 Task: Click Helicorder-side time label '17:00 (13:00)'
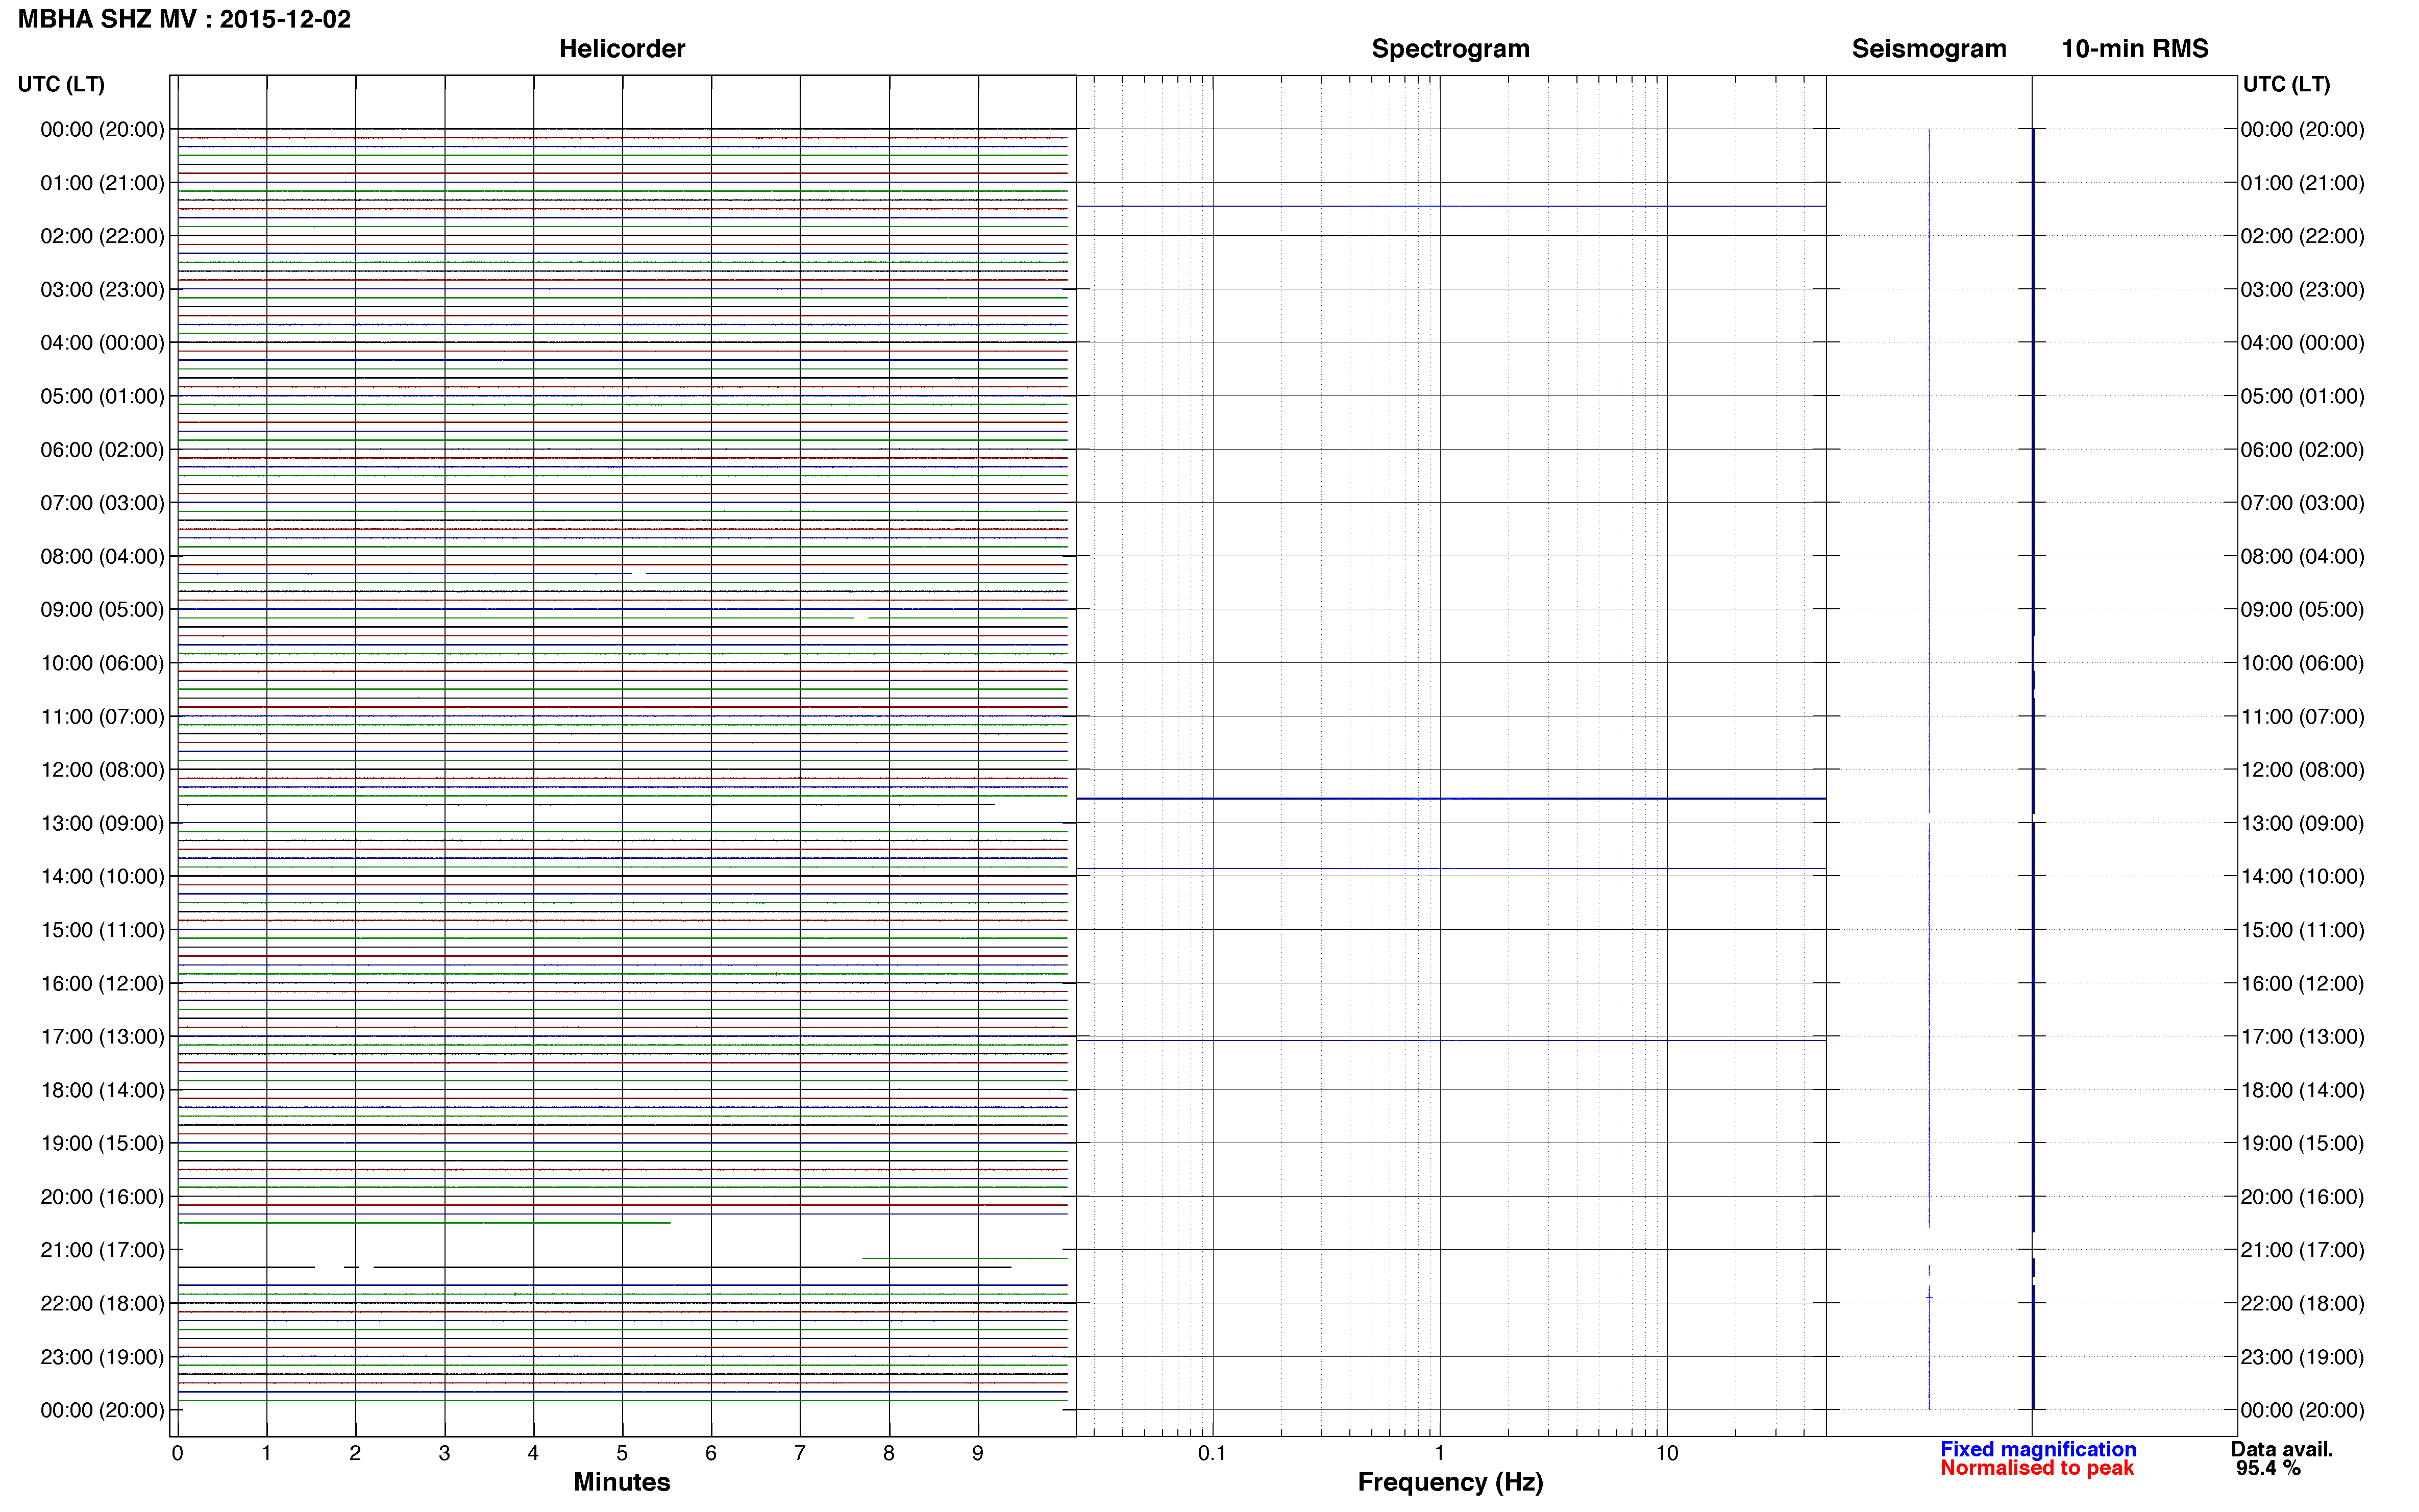(x=102, y=1037)
